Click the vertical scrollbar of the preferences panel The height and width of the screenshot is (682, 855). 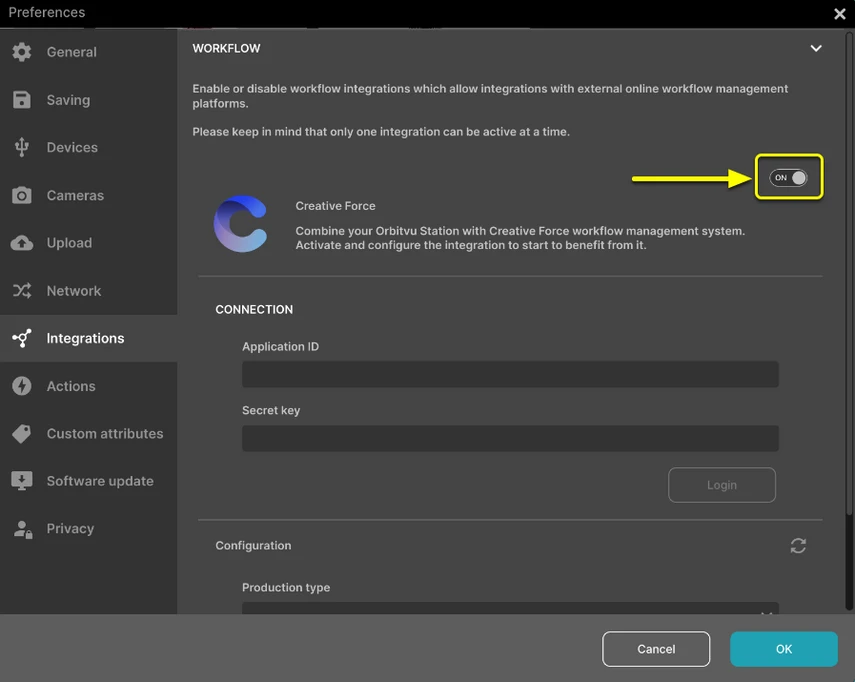point(849,273)
